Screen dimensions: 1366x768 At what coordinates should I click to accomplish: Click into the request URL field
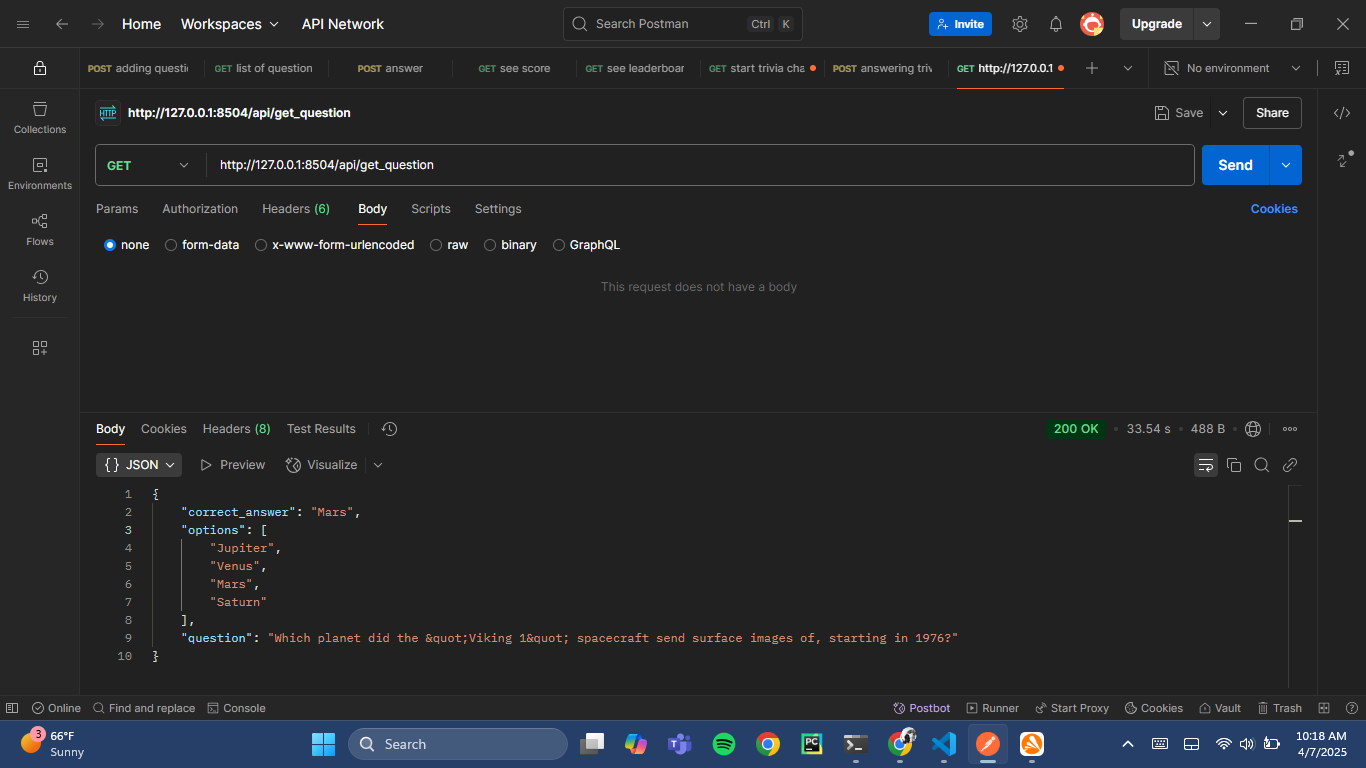[700, 165]
